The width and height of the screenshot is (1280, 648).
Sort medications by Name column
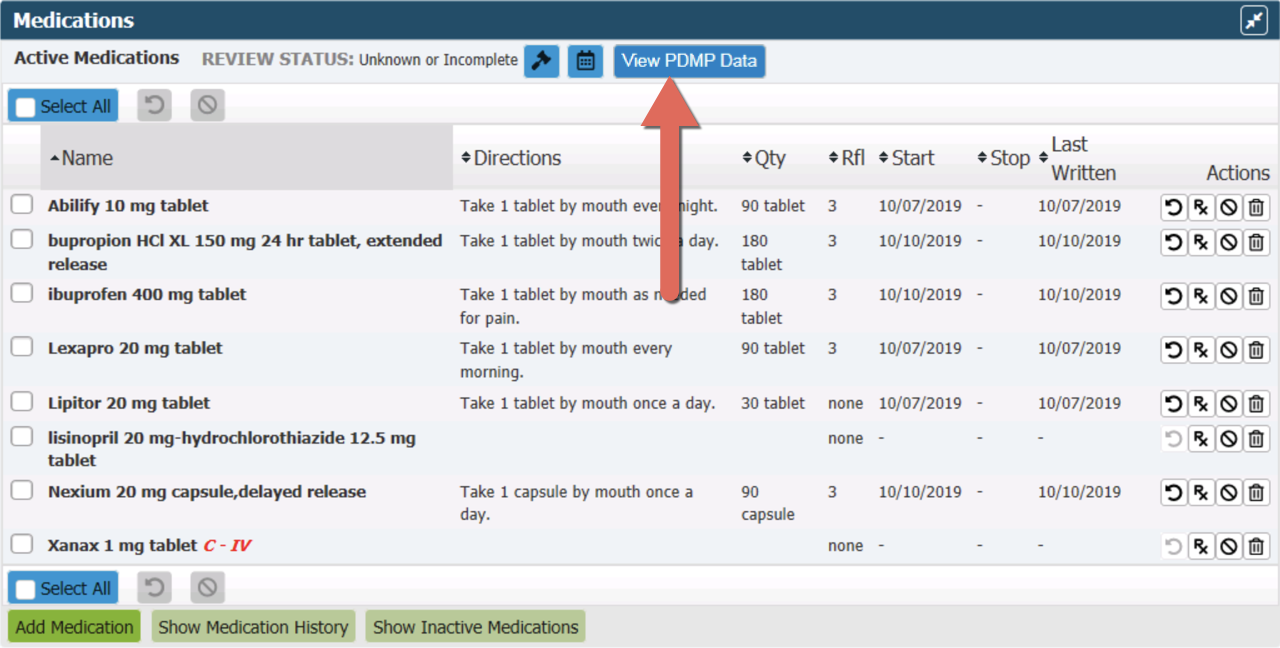tap(87, 158)
